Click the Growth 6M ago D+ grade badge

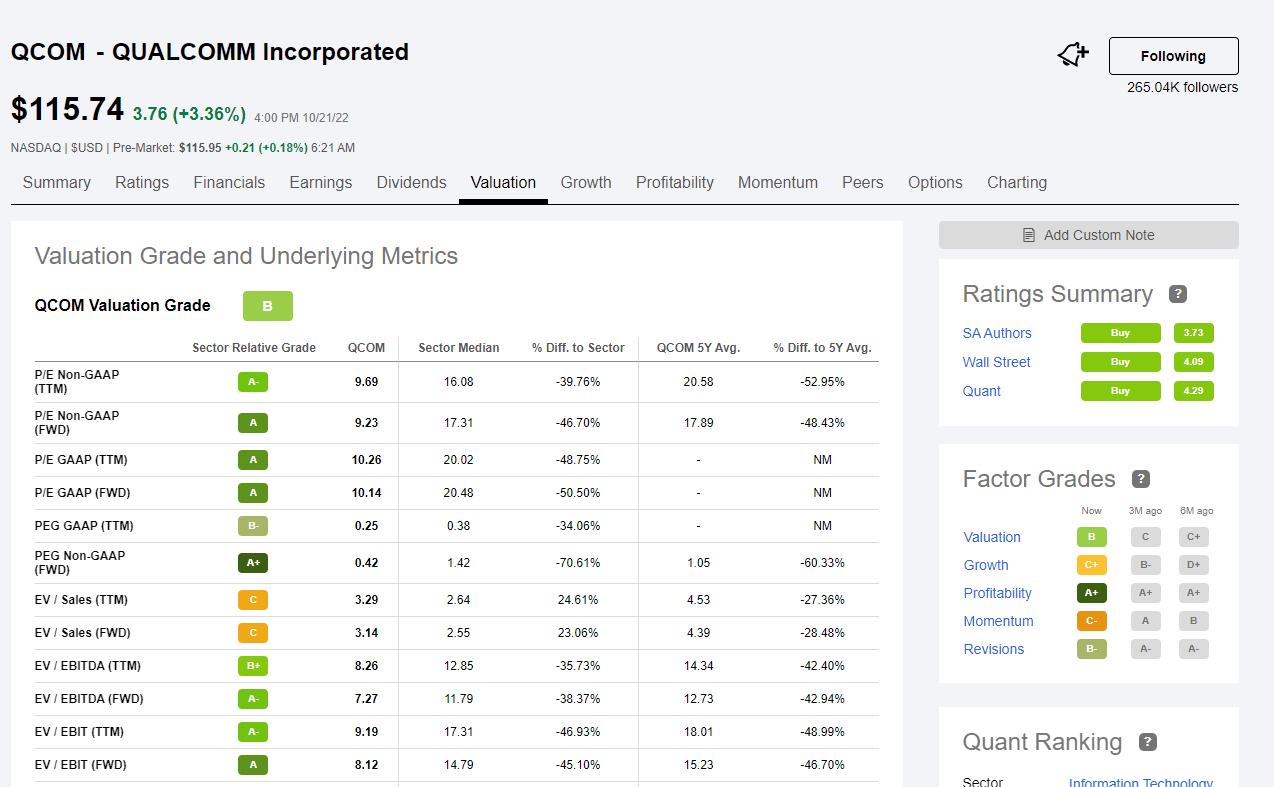tap(1194, 565)
